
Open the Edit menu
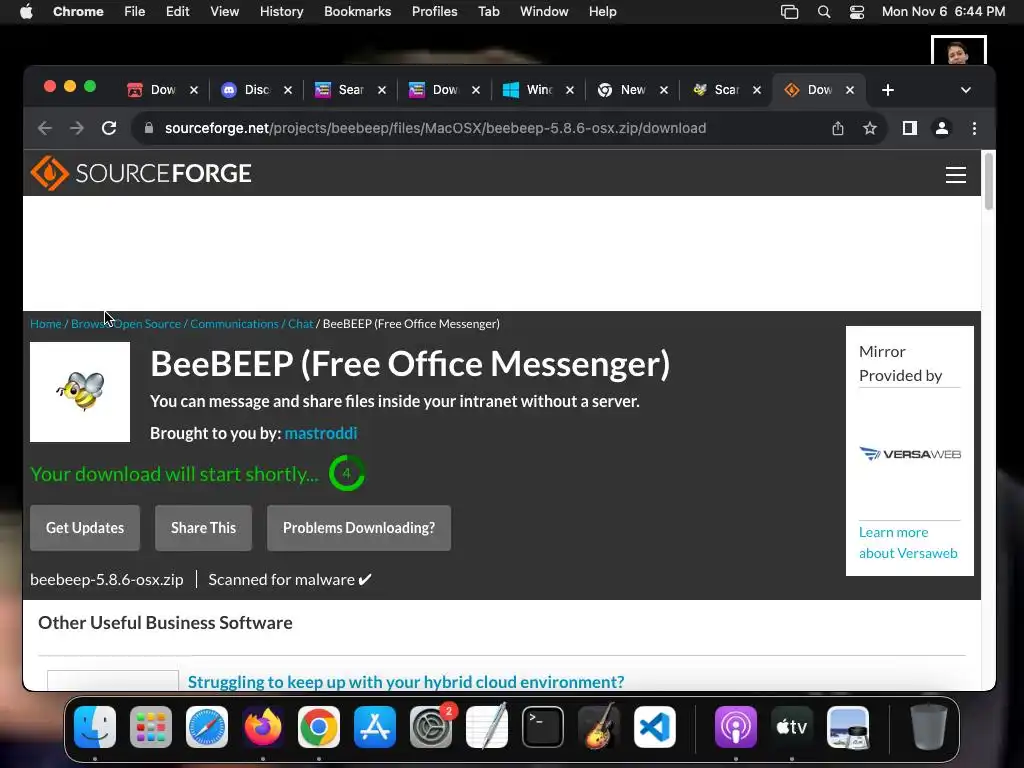pyautogui.click(x=178, y=12)
